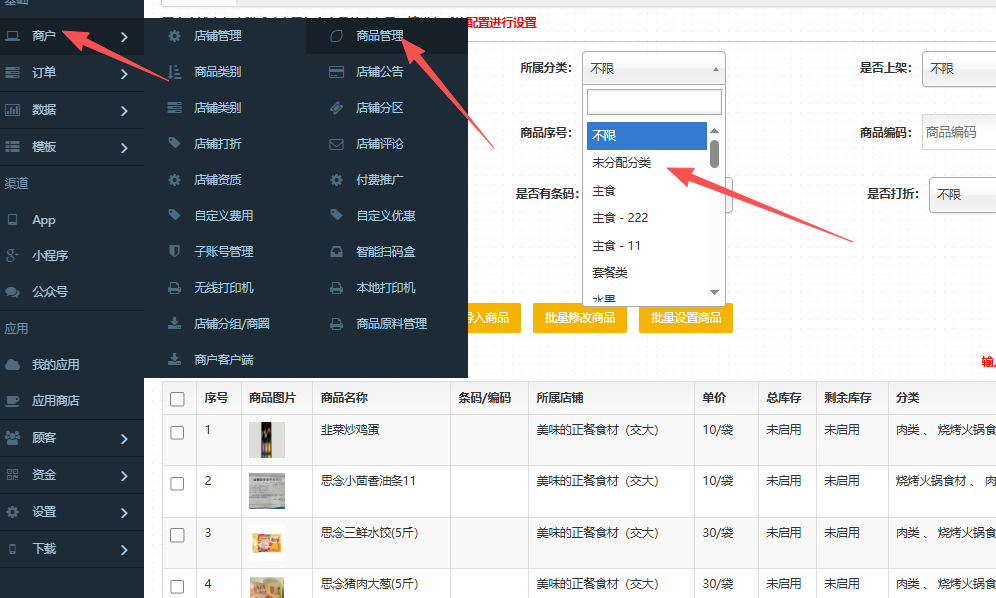Tick the select-all checkbox in table header
This screenshot has height=598, width=996.
coord(177,399)
